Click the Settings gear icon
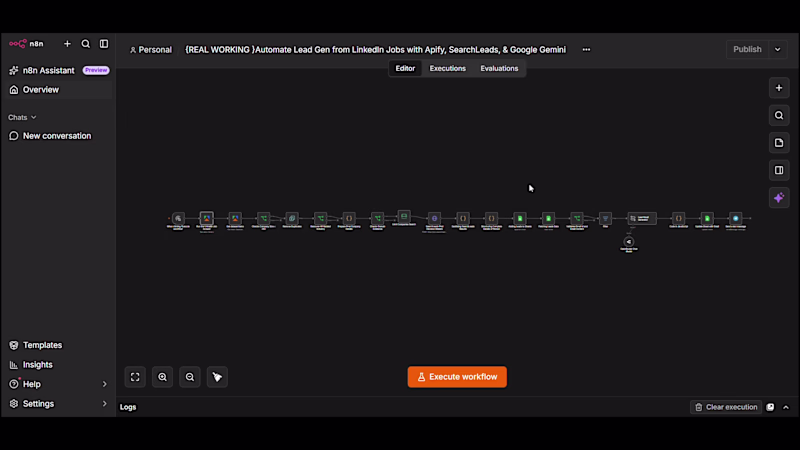Screen dimensions: 800x450 pyautogui.click(x=14, y=404)
